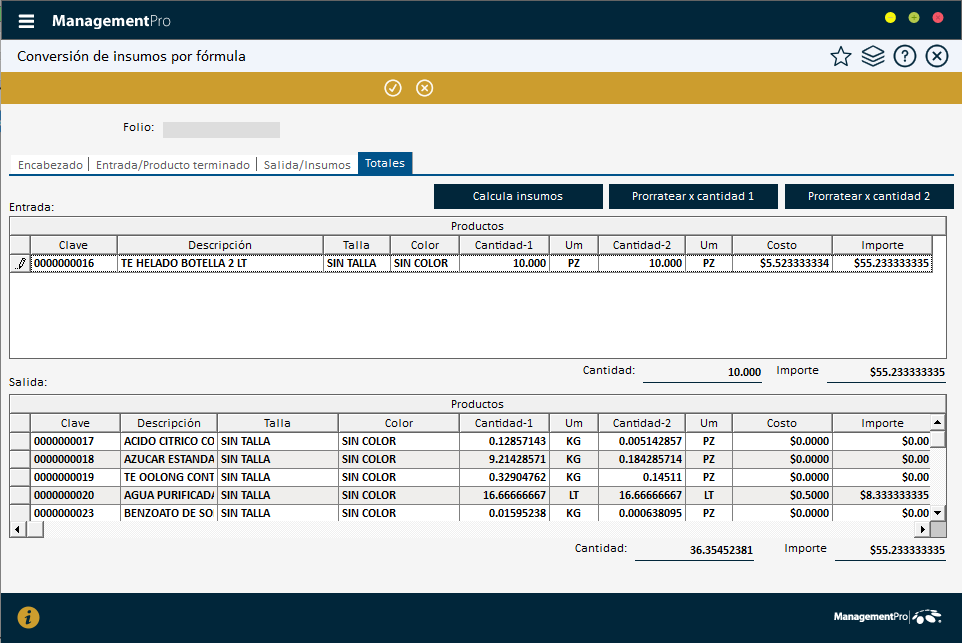The image size is (962, 643).
Task: Click the costo cell $0.5000
Action: [782, 495]
